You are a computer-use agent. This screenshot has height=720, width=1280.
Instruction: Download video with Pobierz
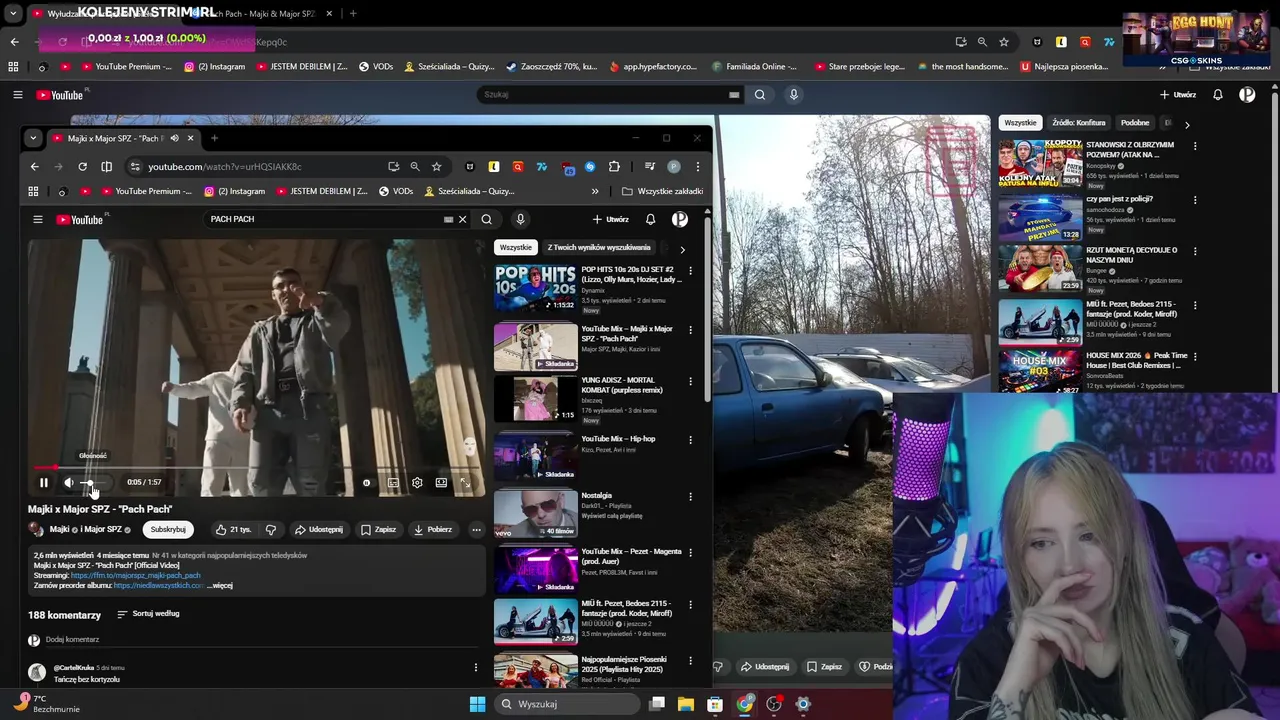pos(433,529)
